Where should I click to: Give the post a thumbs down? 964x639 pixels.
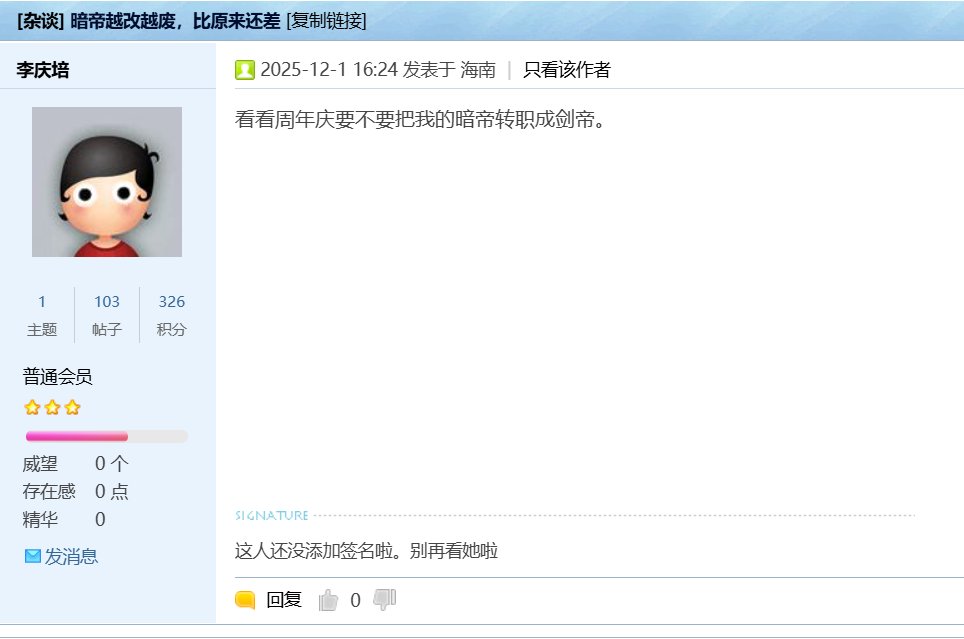pyautogui.click(x=384, y=599)
